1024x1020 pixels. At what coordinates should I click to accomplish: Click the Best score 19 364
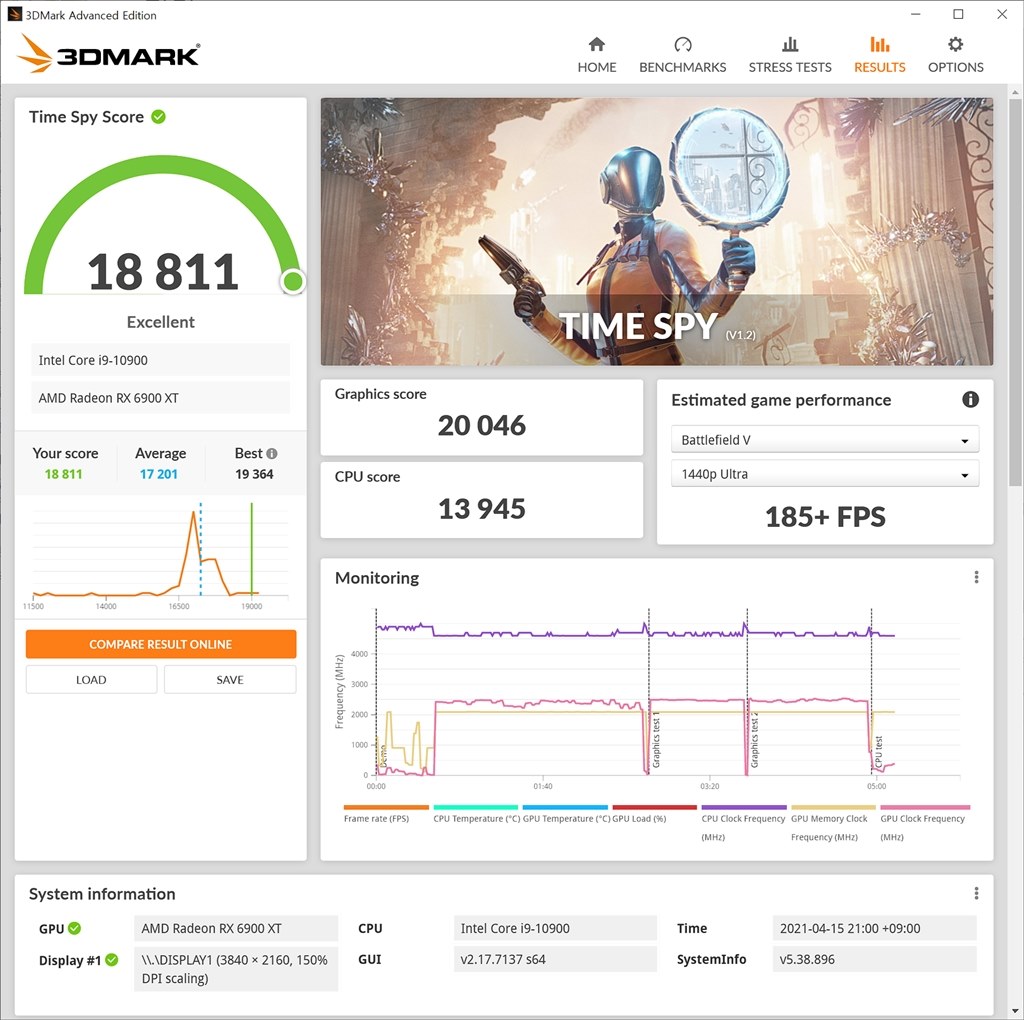coord(254,474)
